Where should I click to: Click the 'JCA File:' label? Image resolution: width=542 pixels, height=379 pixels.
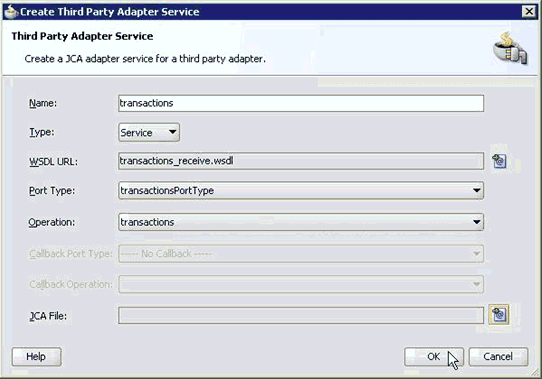[48, 316]
